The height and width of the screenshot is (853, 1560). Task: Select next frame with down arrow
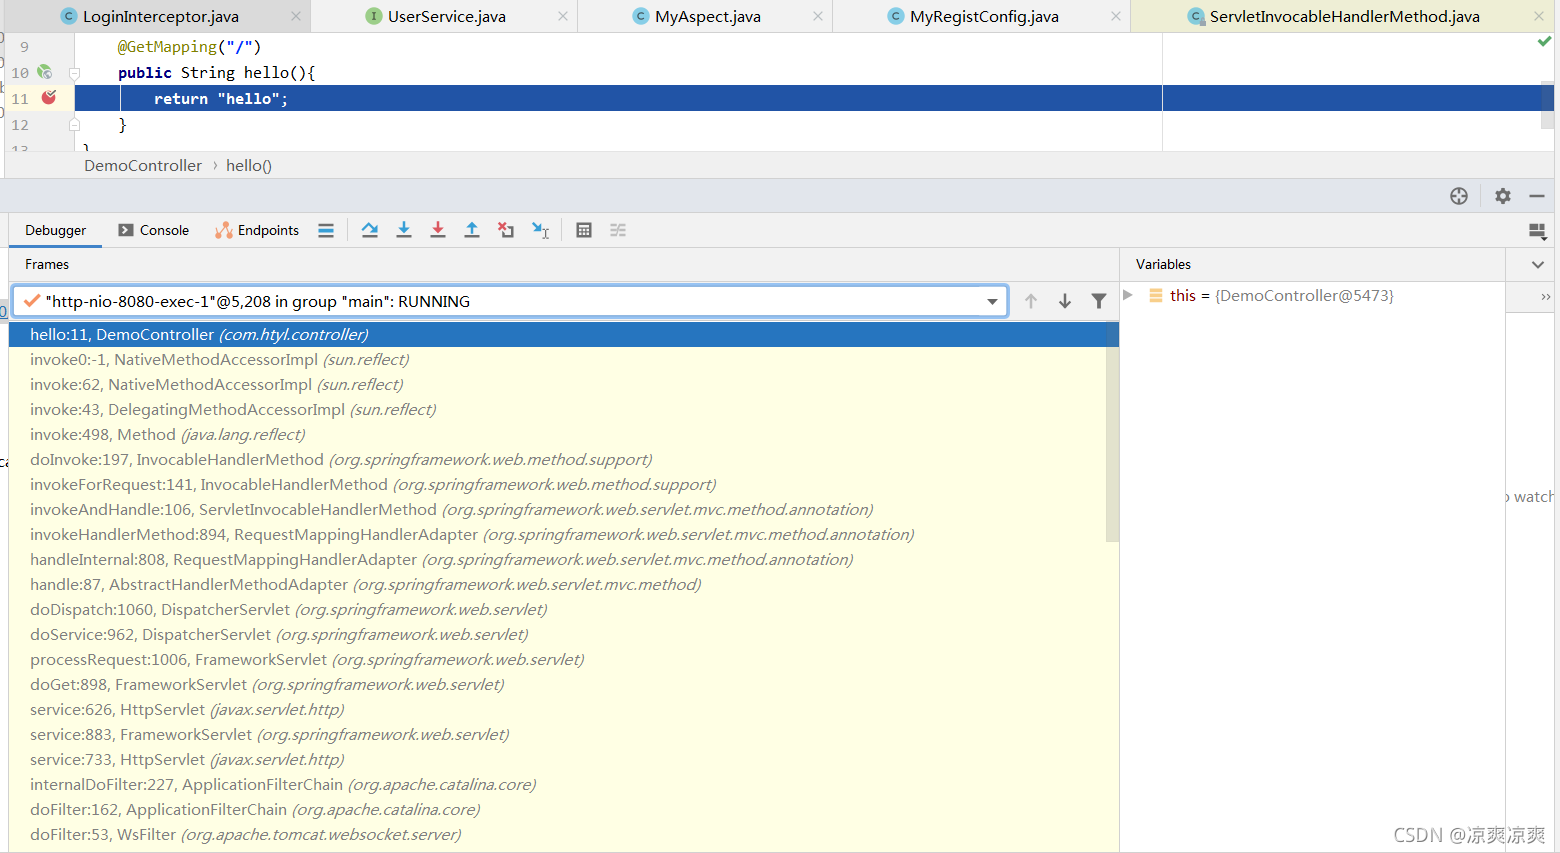1065,301
